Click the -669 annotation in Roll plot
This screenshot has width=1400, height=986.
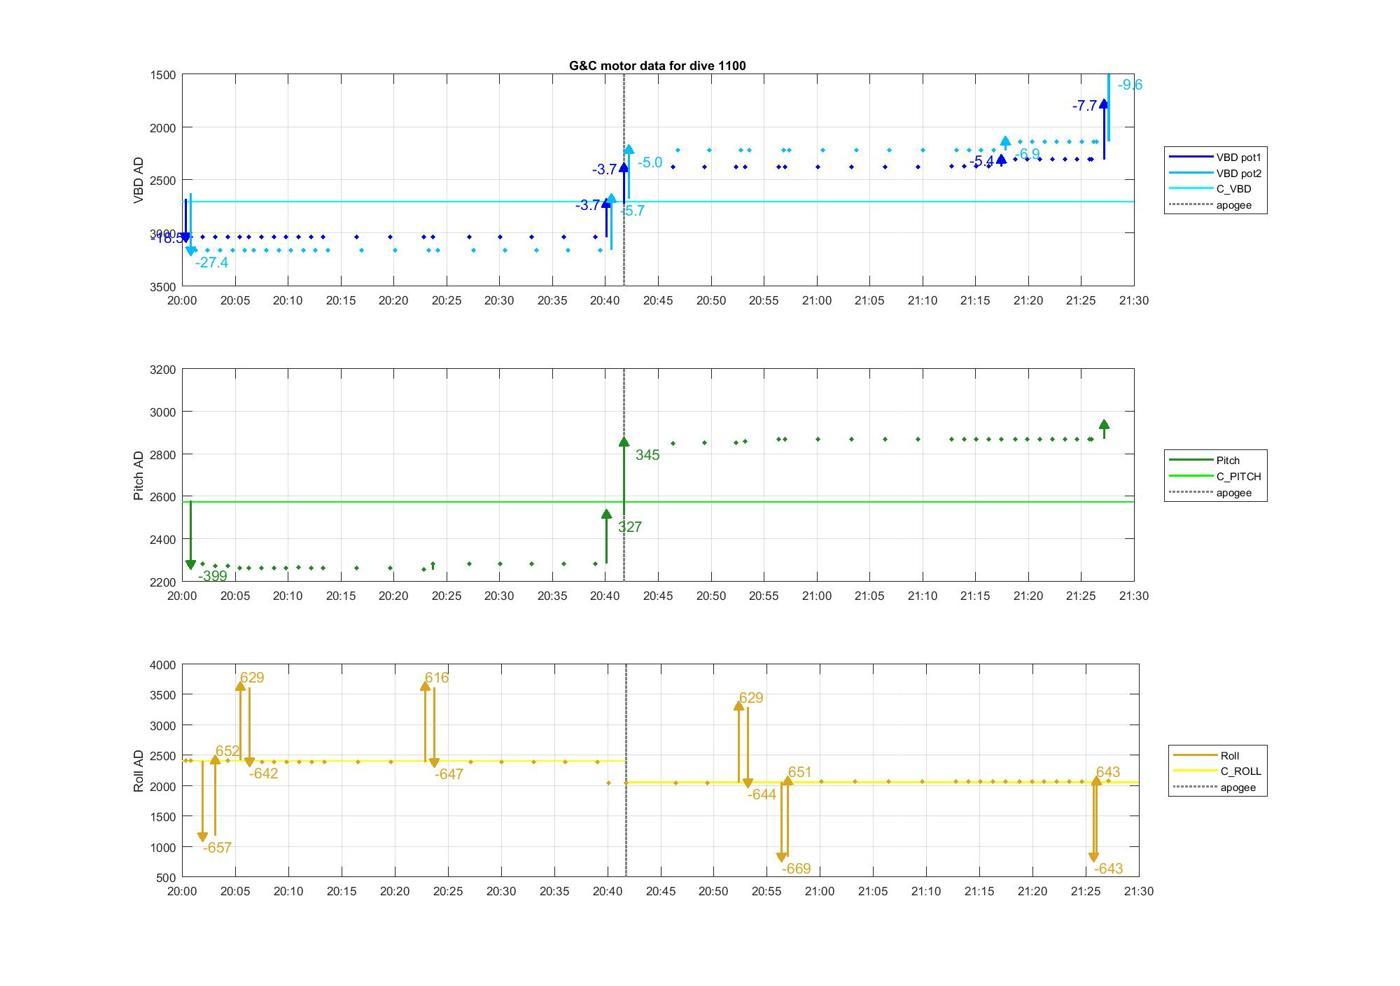pyautogui.click(x=796, y=869)
